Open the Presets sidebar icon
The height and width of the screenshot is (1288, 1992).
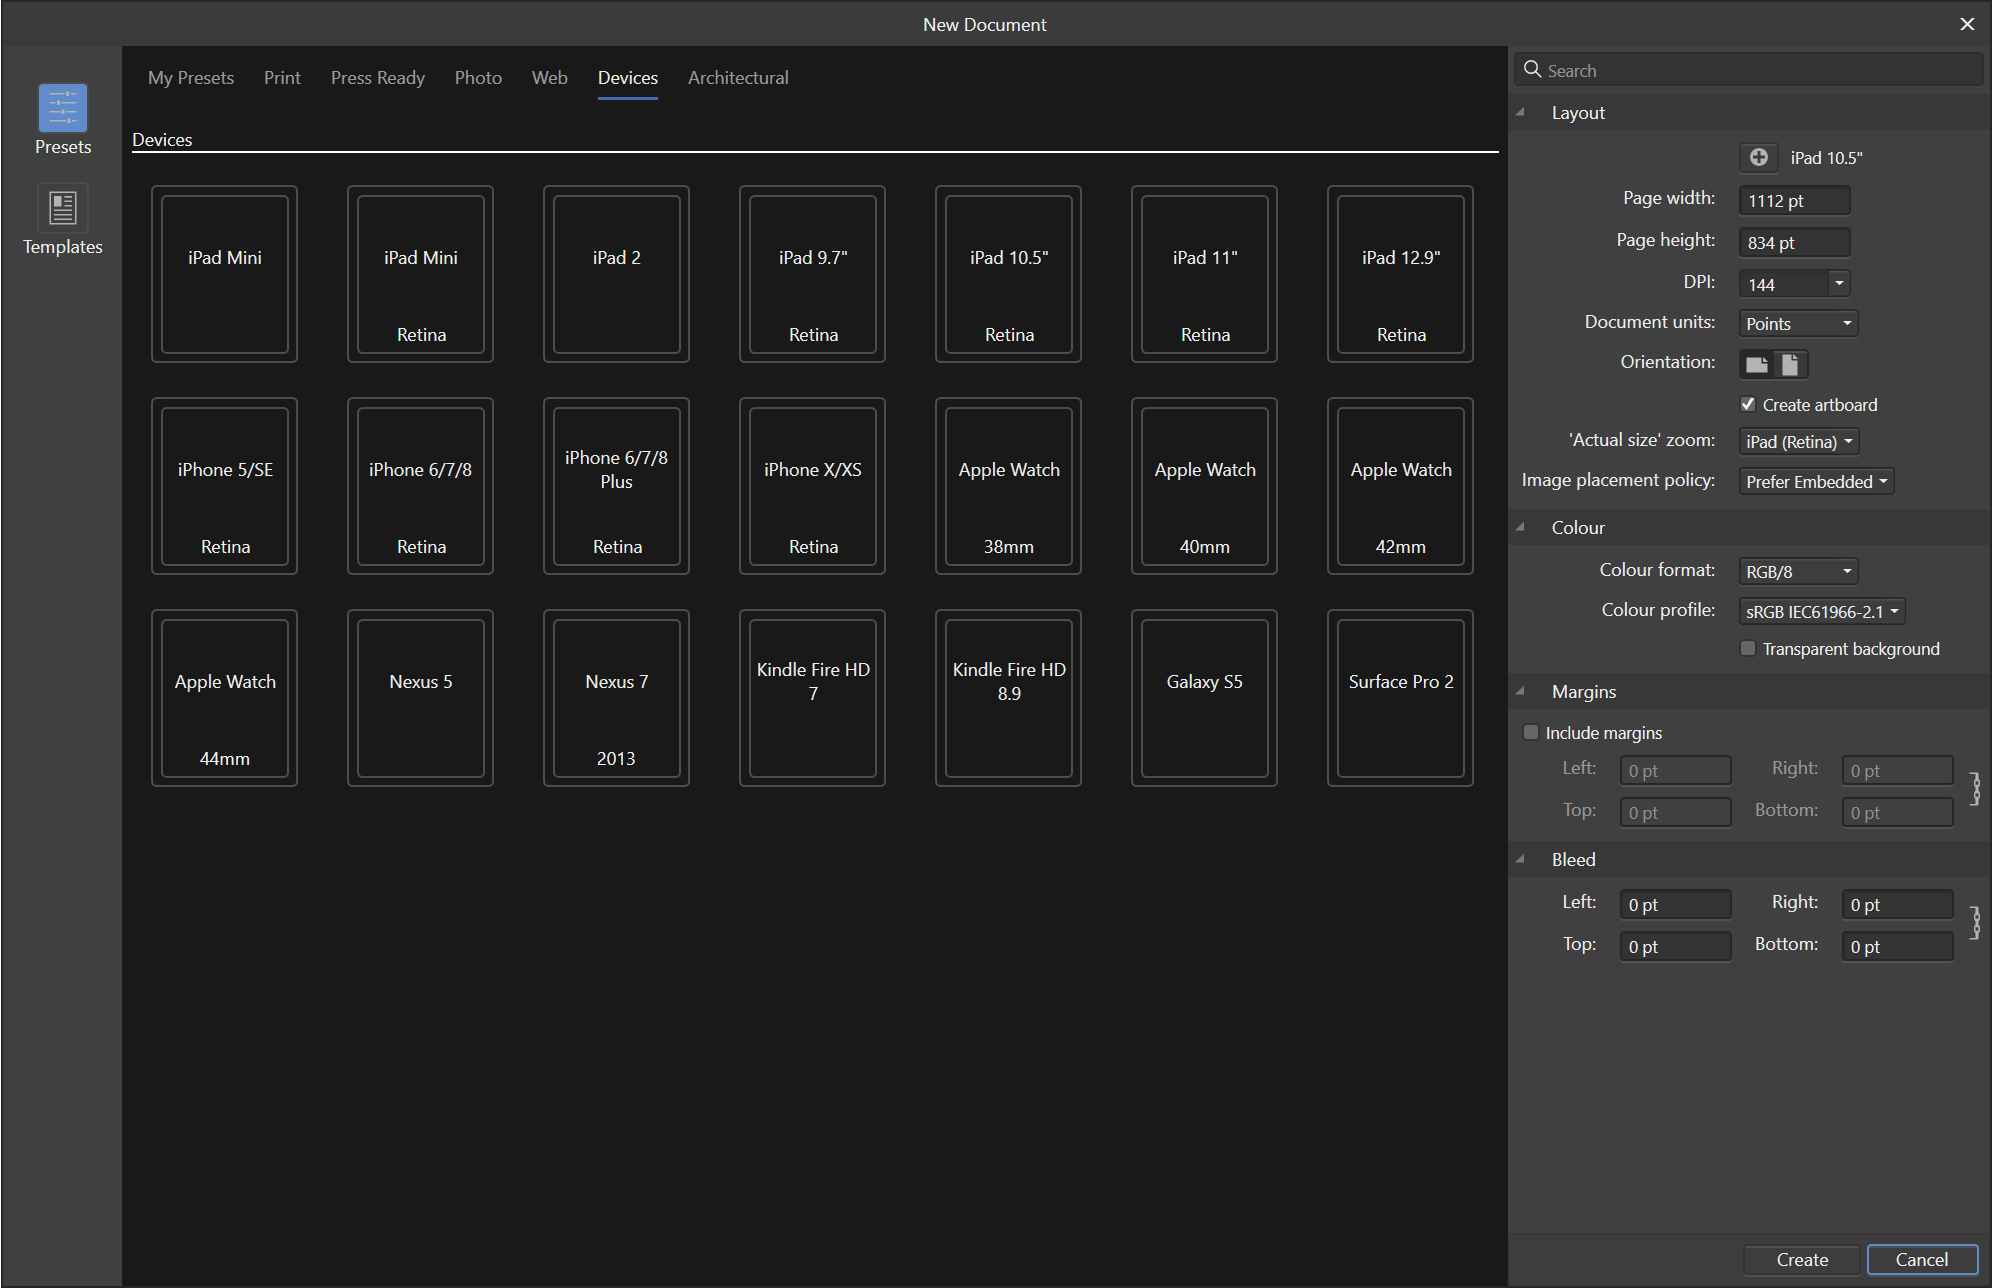tap(63, 107)
